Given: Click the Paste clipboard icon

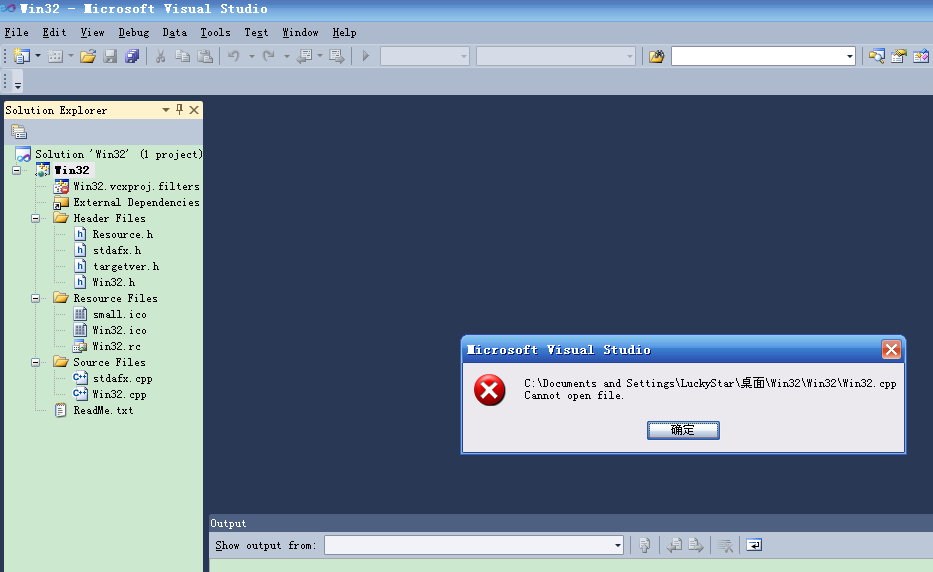Looking at the screenshot, I should (x=205, y=57).
